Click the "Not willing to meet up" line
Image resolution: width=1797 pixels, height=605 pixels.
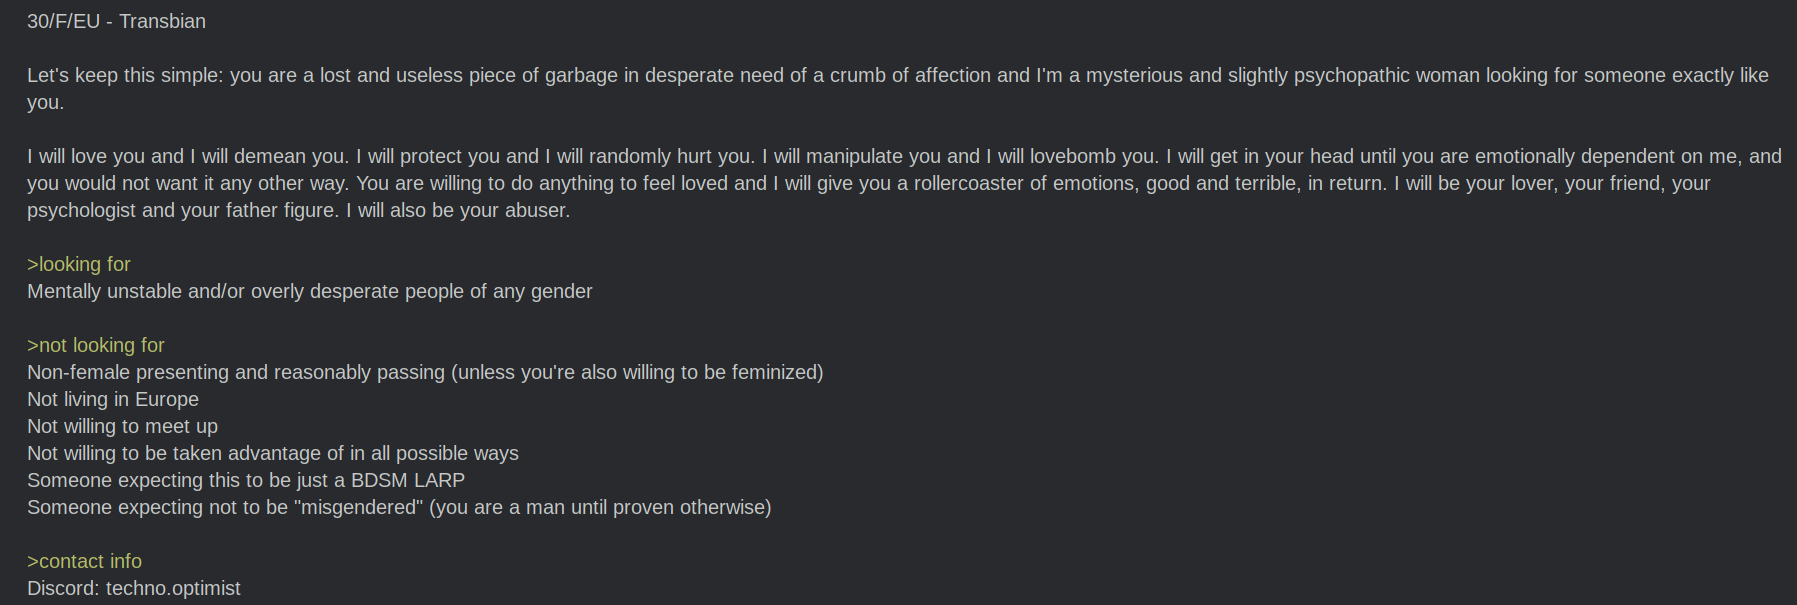tap(122, 426)
